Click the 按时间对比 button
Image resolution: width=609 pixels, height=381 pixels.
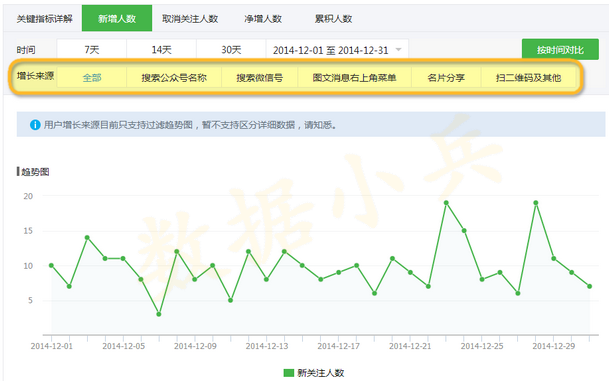coord(560,50)
